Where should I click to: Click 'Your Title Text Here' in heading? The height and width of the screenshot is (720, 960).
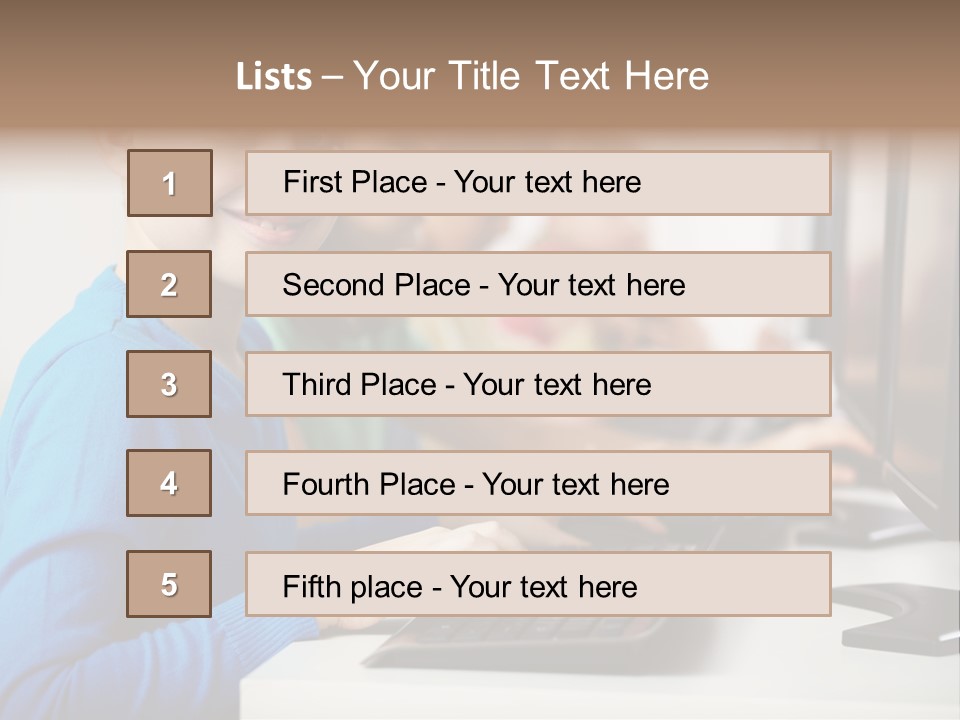[x=531, y=76]
